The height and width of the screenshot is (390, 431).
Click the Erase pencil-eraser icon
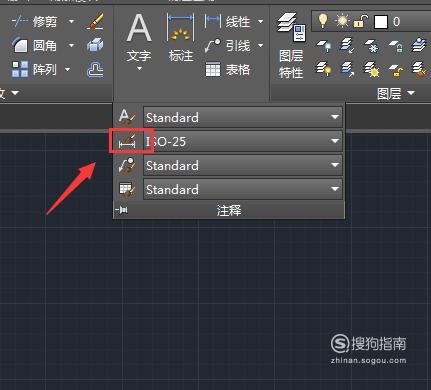coord(95,21)
